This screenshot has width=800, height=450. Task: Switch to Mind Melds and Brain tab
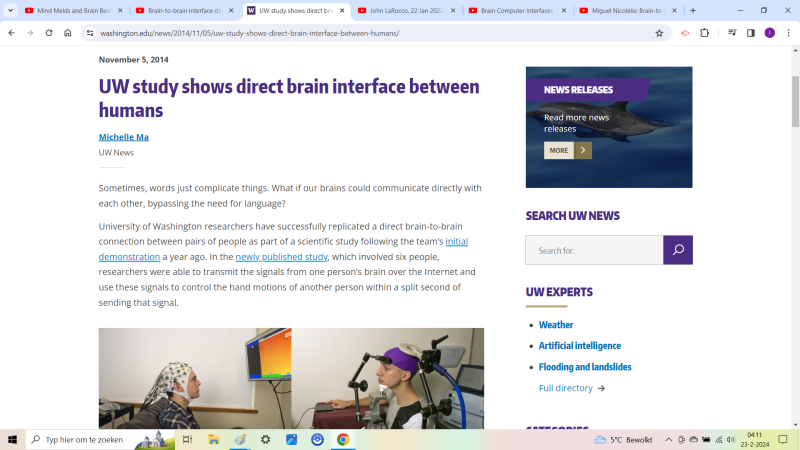[73, 10]
